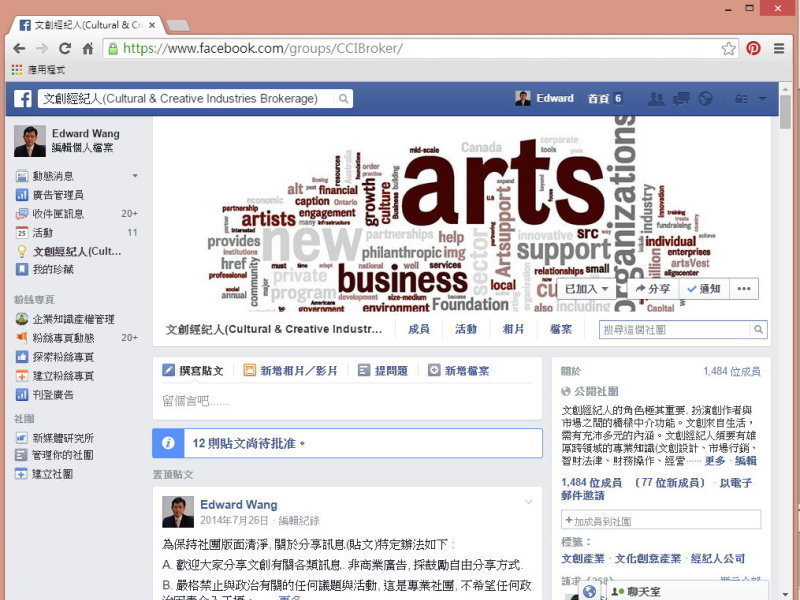
Task: Open the 已加入 joined dropdown
Action: [x=587, y=288]
